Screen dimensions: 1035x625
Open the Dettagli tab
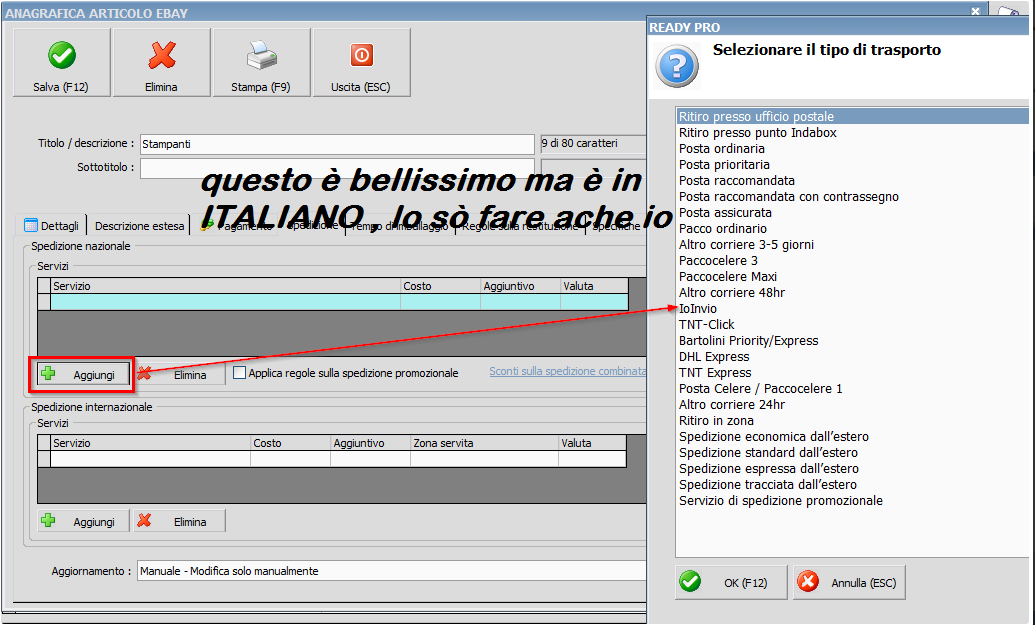51,226
